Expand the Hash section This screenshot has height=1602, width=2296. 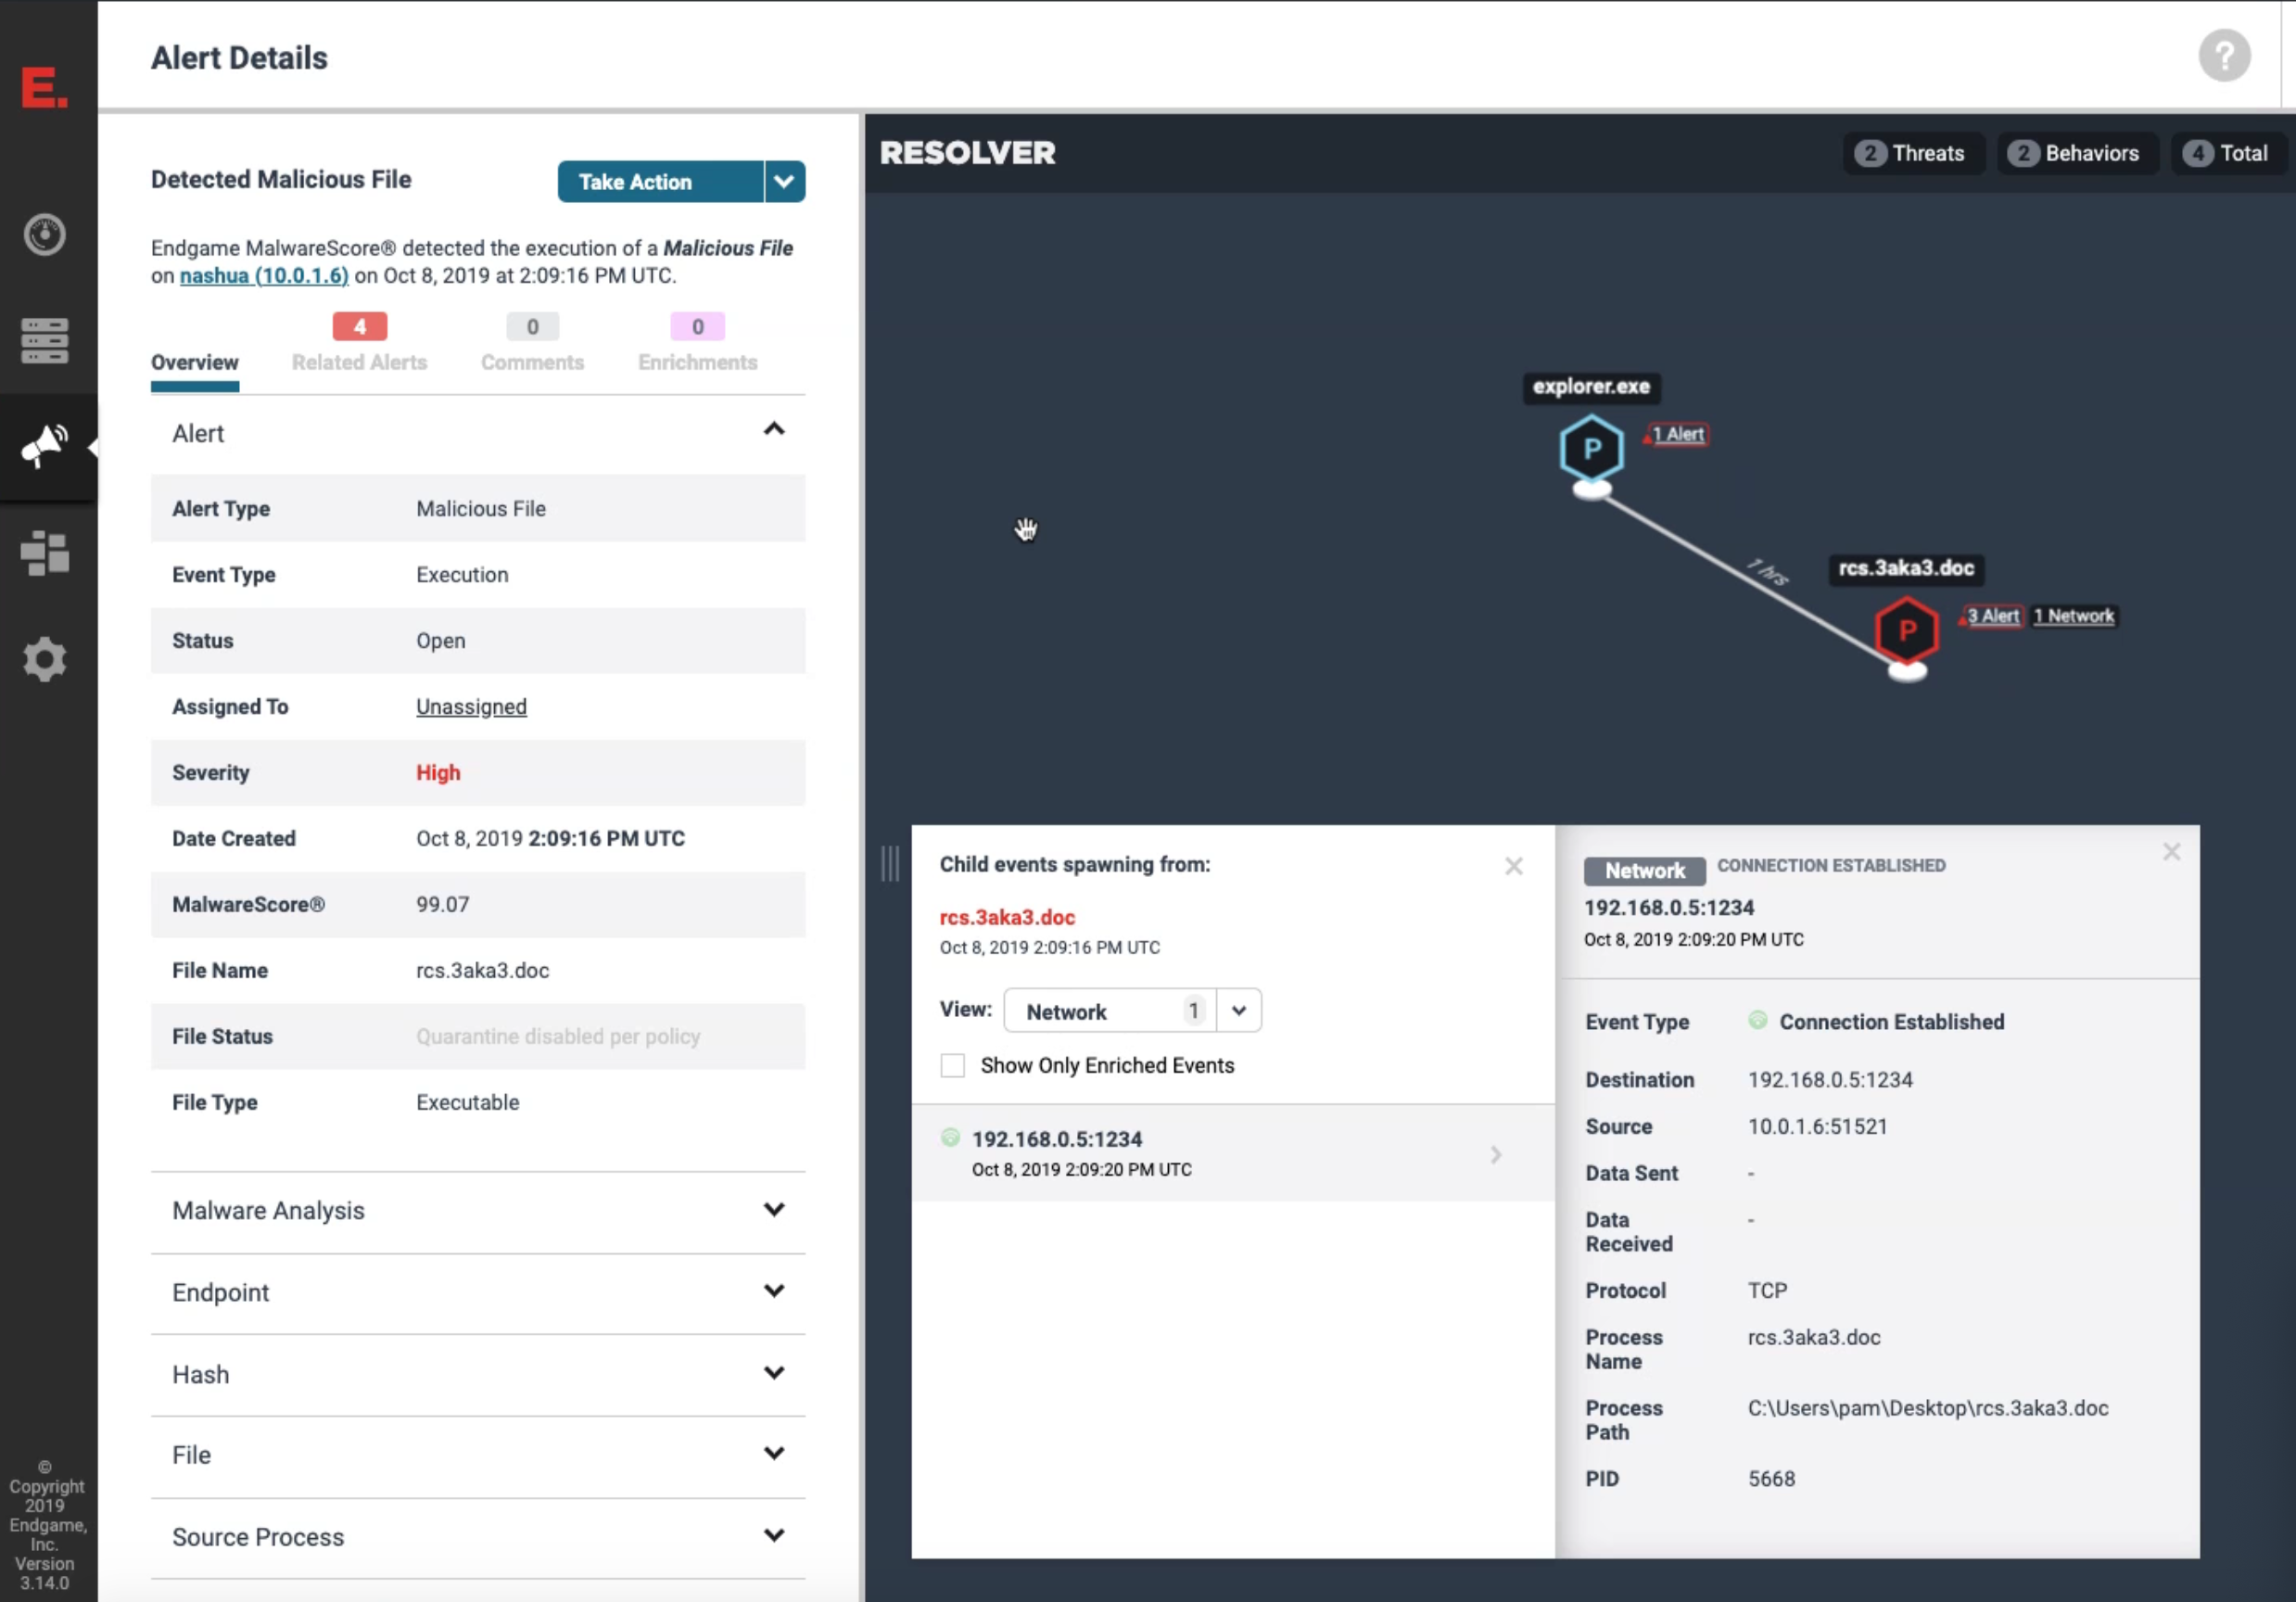(774, 1373)
